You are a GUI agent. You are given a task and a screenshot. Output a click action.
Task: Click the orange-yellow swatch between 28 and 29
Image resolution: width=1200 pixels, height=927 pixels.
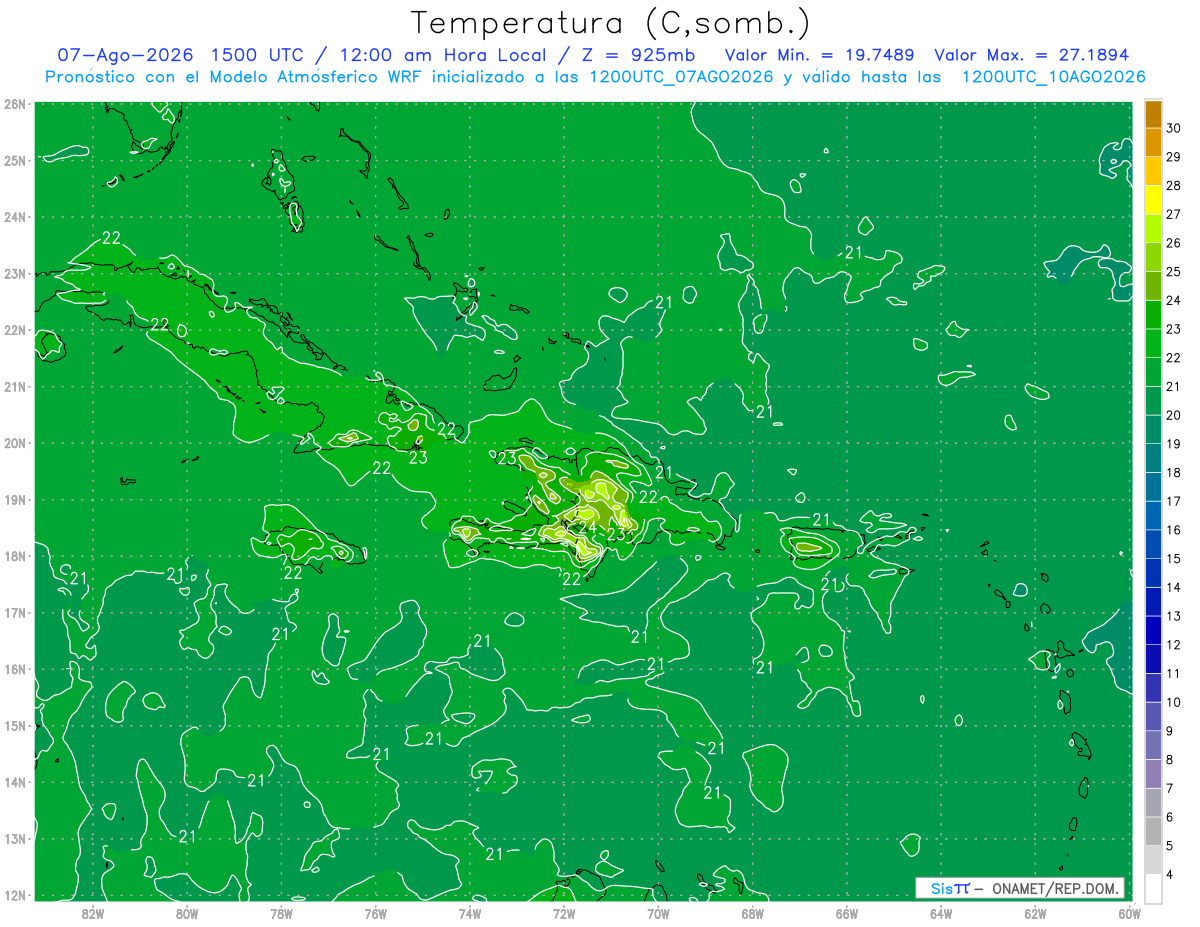coord(1153,171)
